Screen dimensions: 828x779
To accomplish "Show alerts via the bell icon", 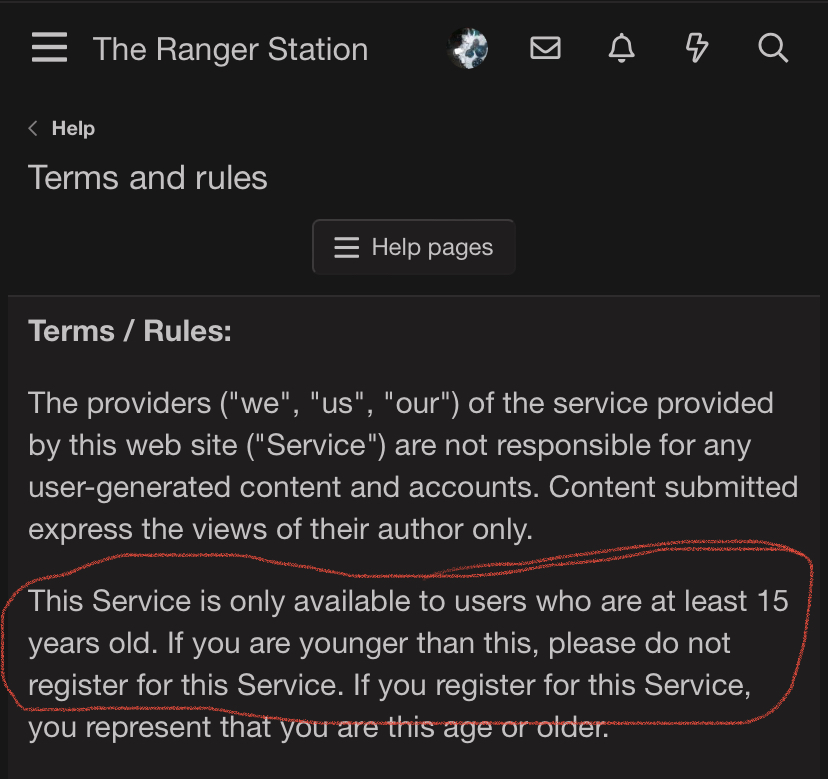I will (621, 48).
